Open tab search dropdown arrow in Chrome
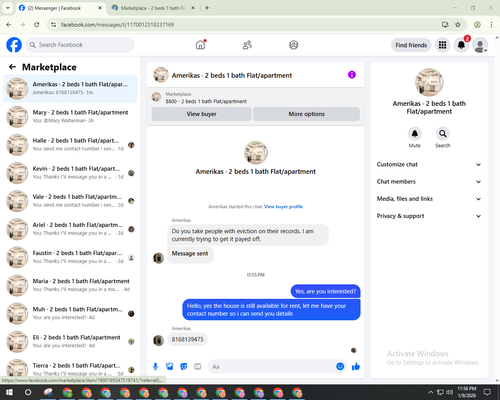 point(8,8)
